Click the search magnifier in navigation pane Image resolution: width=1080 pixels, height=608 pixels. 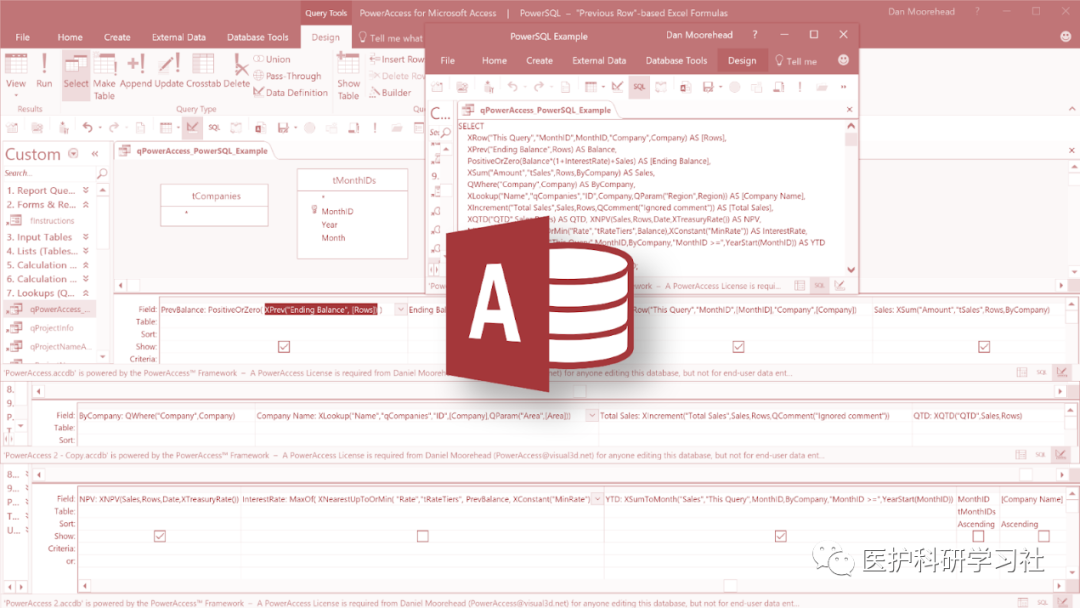point(102,173)
